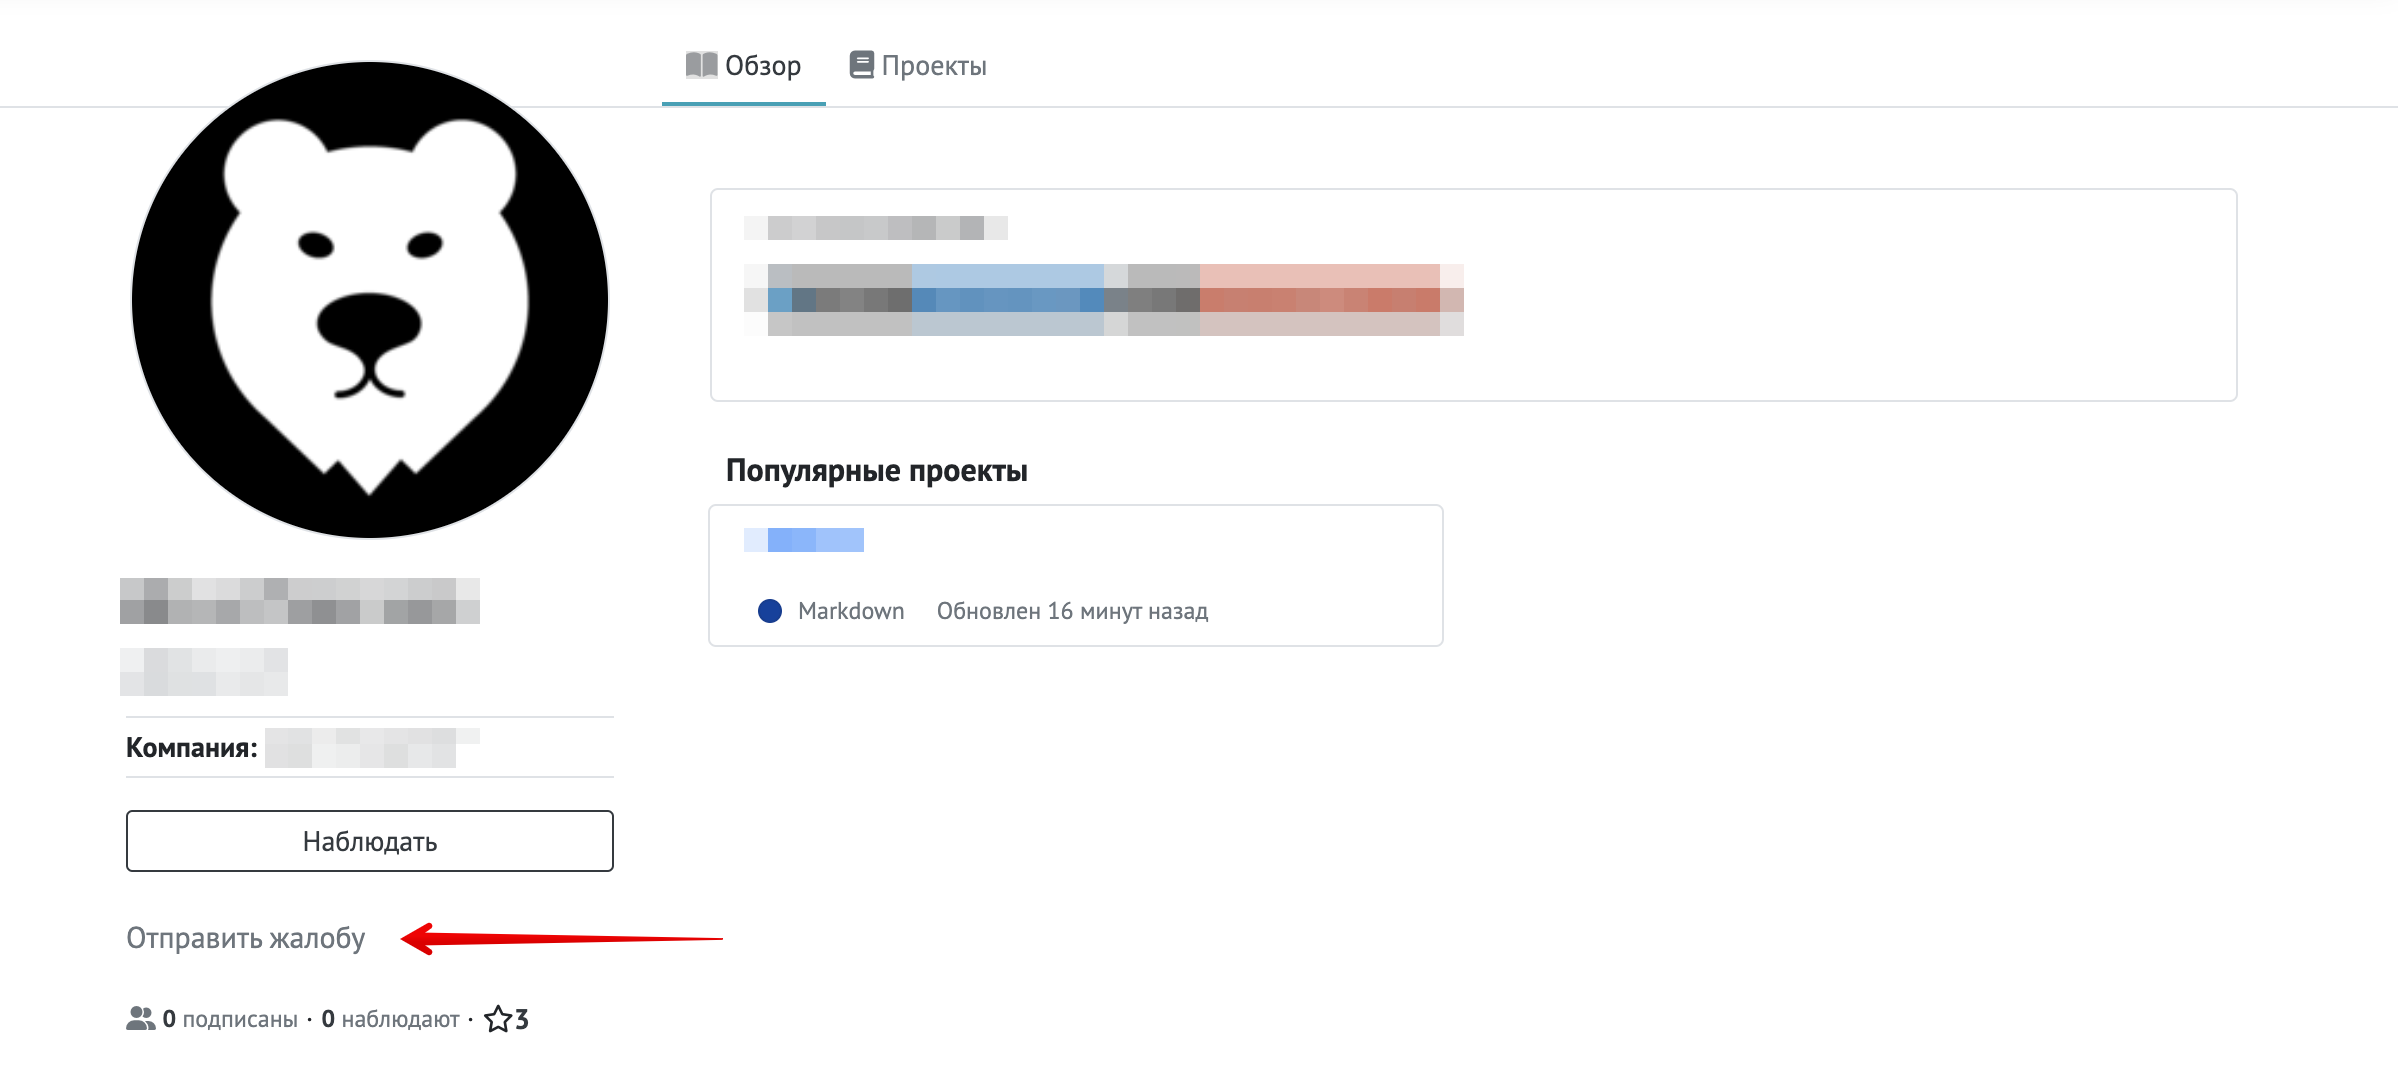The height and width of the screenshot is (1080, 2398).
Task: Click the open book icon beside Обзор
Action: pyautogui.click(x=701, y=65)
